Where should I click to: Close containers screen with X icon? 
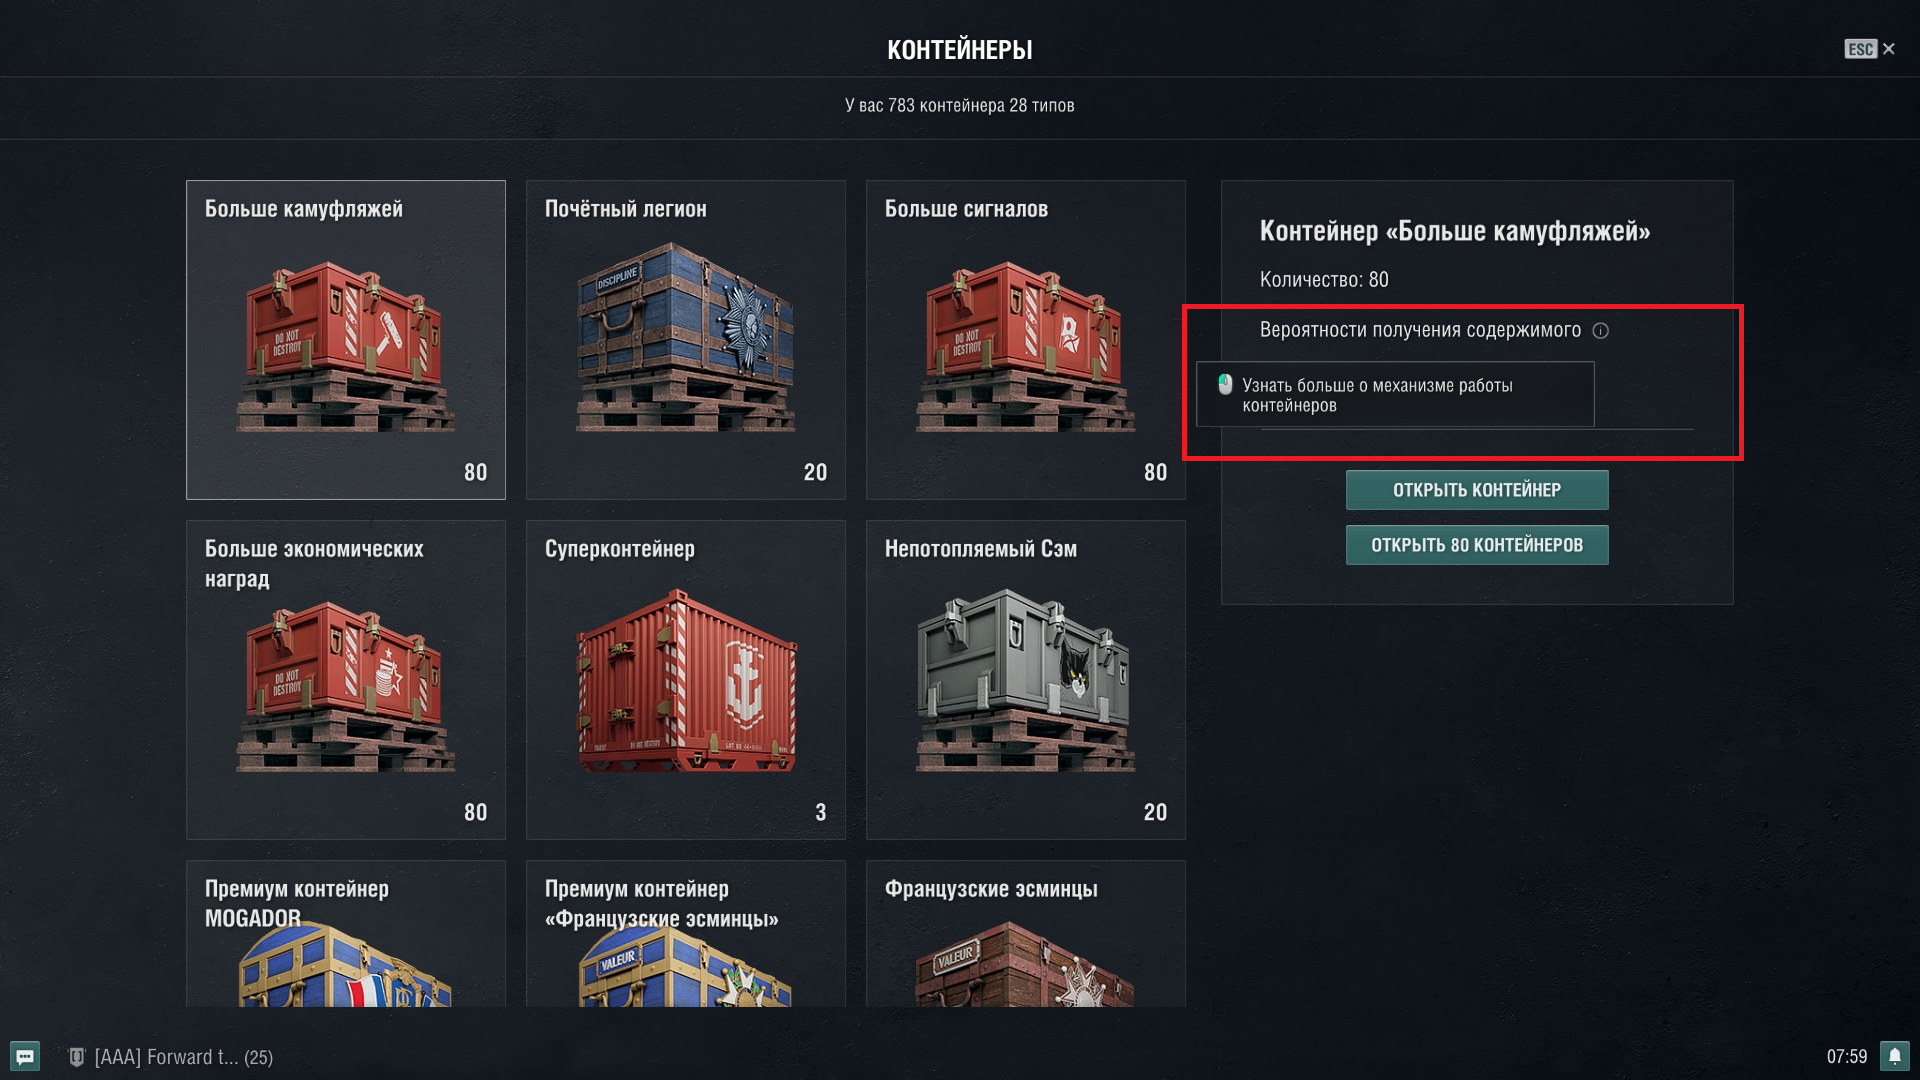pyautogui.click(x=1888, y=49)
